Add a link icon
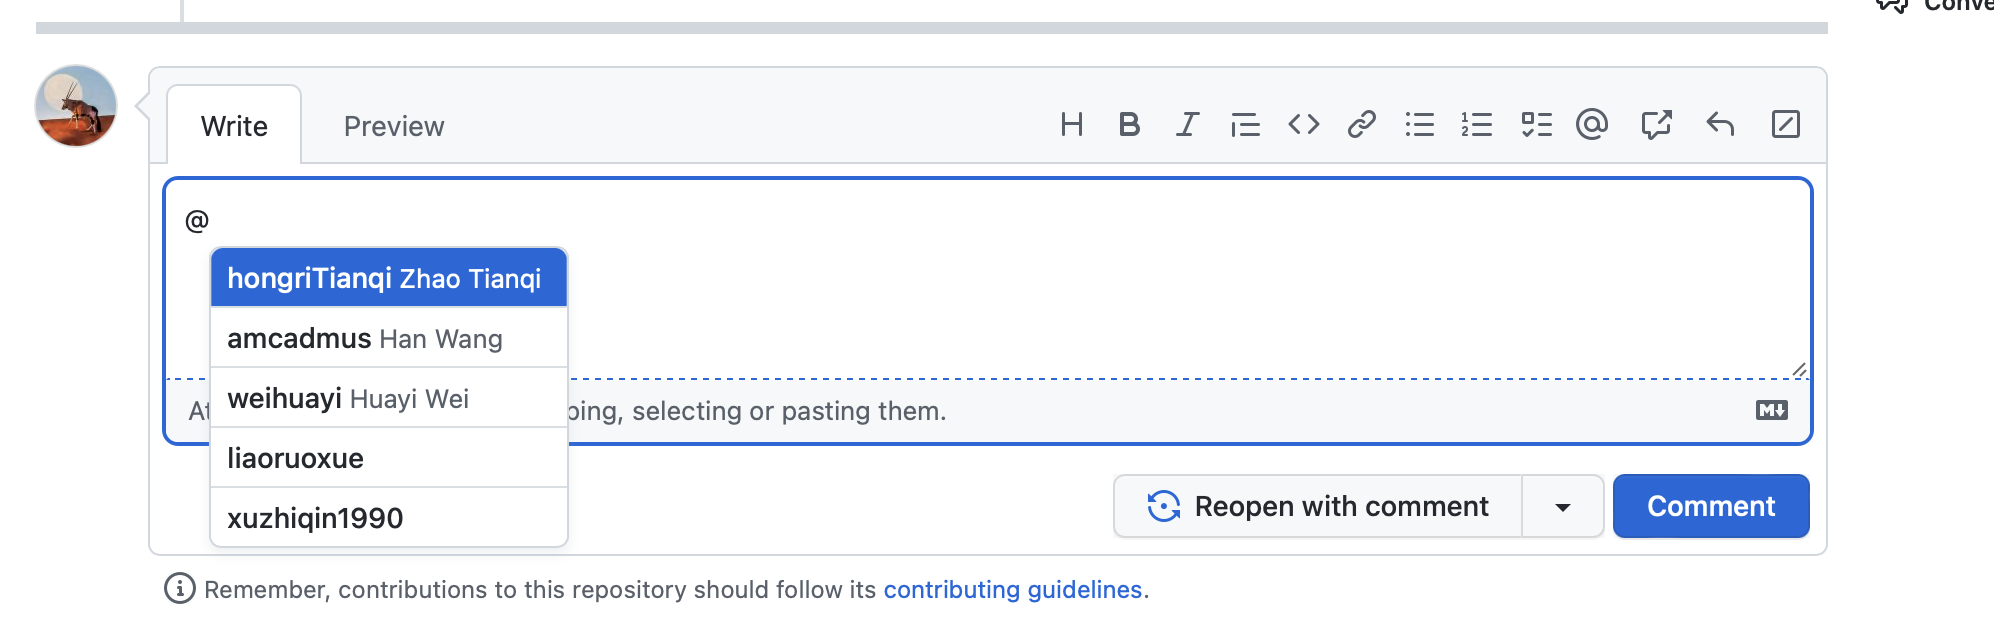The height and width of the screenshot is (634, 1994). [1361, 125]
